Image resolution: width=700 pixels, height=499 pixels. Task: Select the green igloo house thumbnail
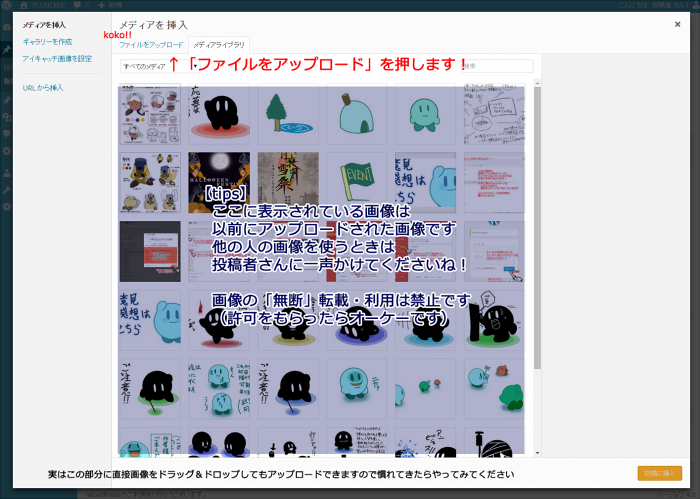[x=357, y=113]
